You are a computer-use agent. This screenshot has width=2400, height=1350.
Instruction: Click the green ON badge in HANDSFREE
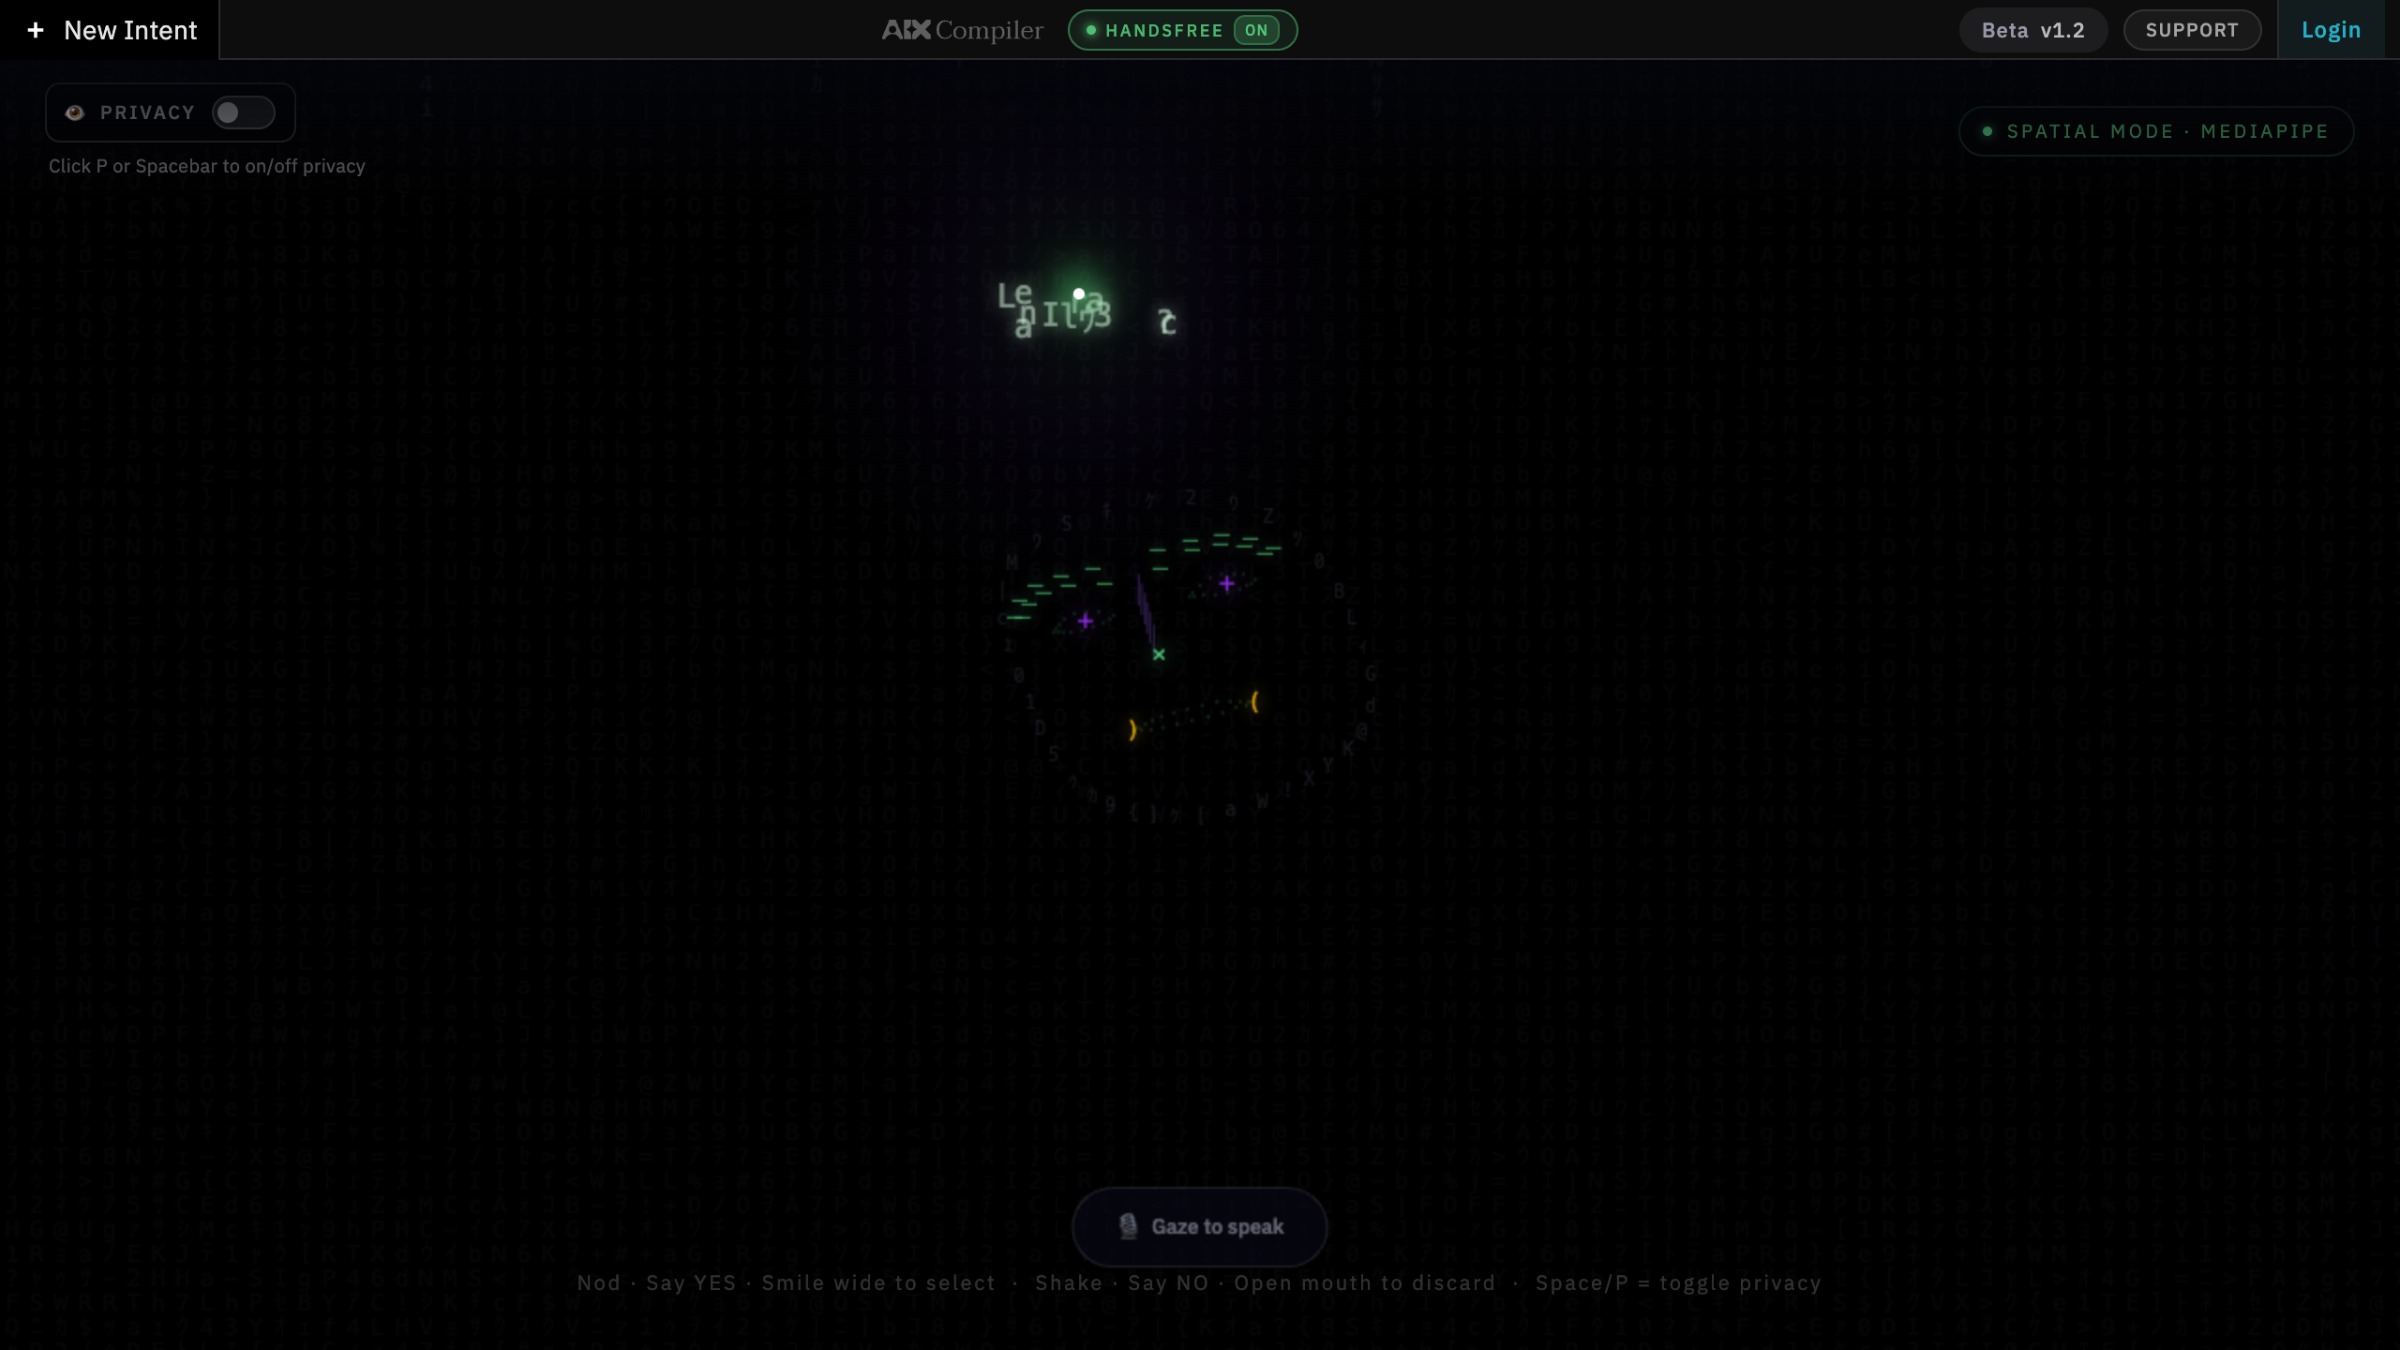pos(1256,30)
